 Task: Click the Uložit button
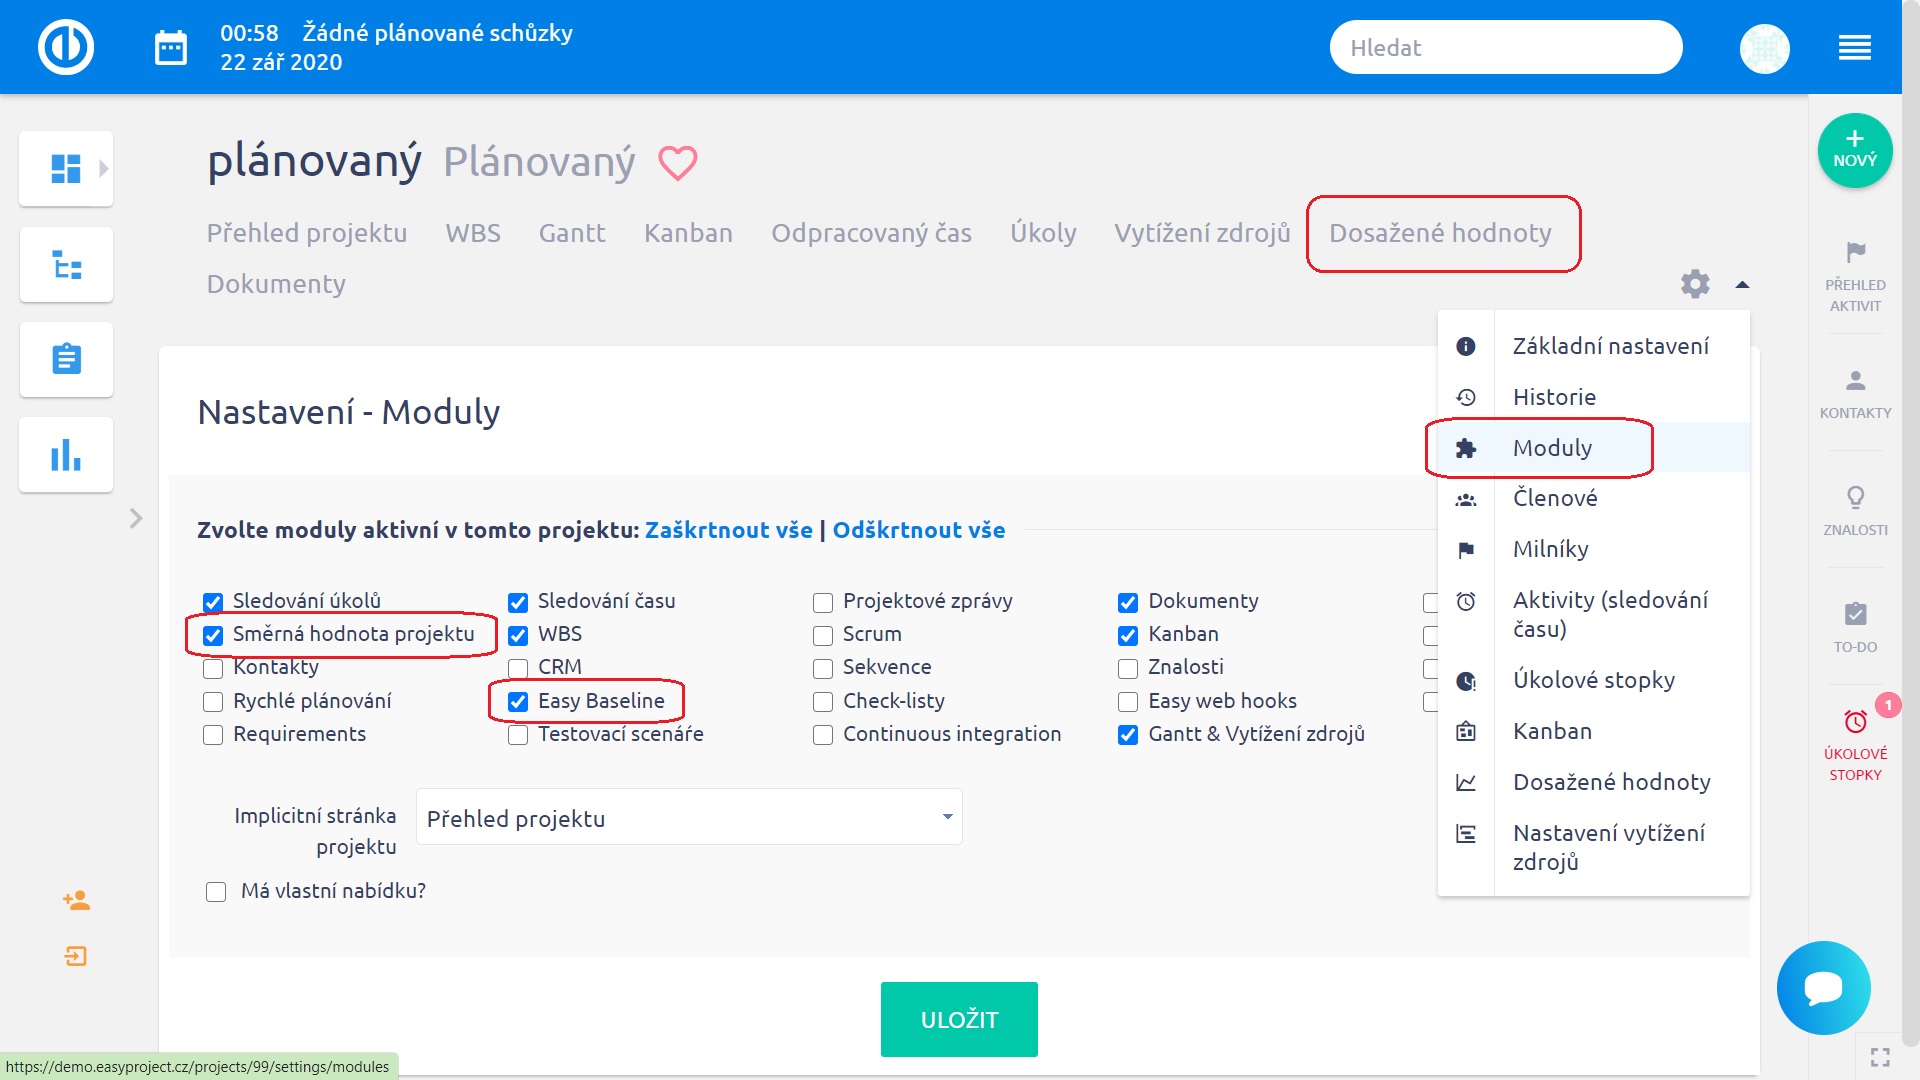click(x=959, y=1019)
